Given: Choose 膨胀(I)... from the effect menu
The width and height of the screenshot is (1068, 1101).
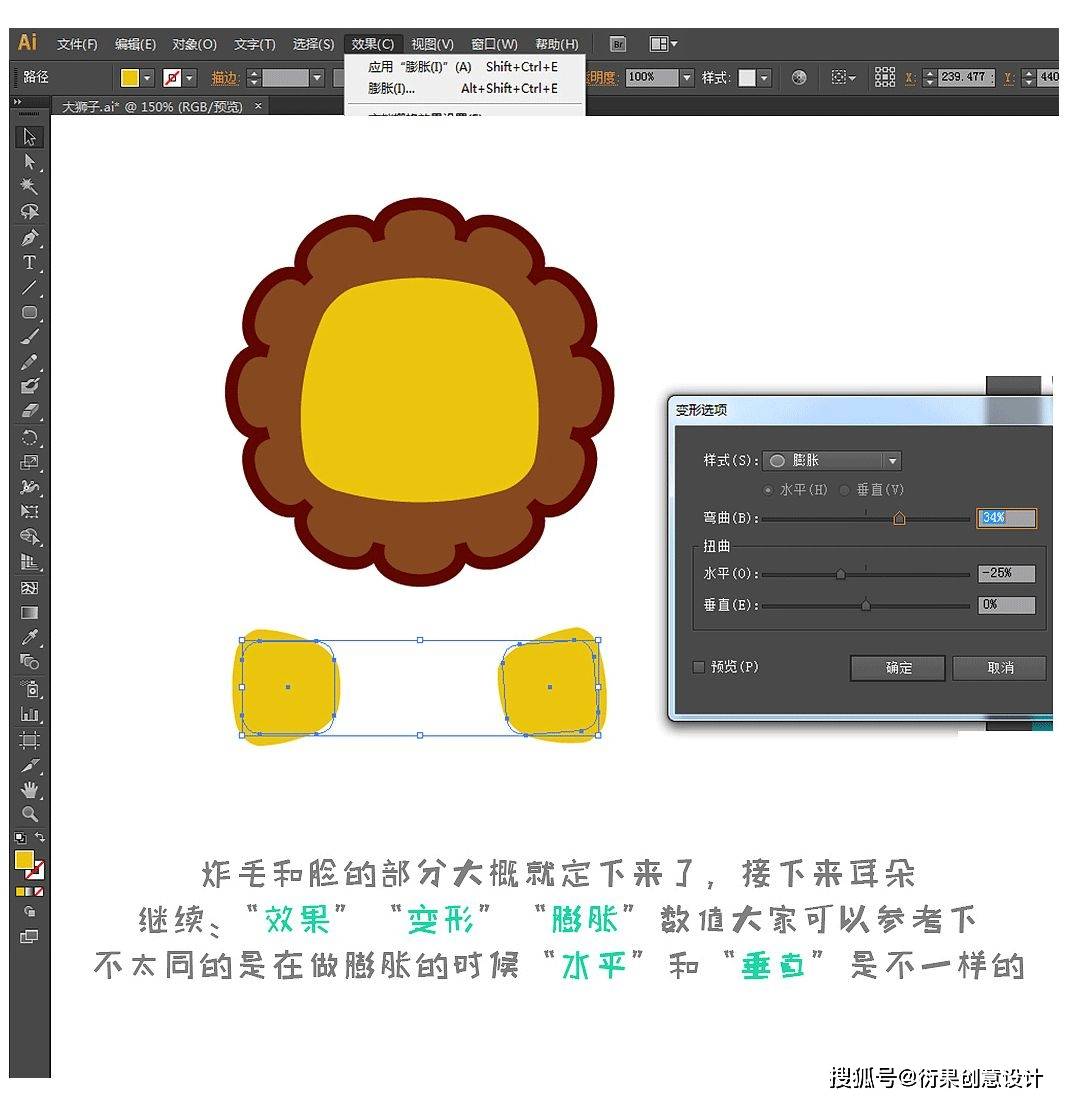Looking at the screenshot, I should click(x=392, y=88).
